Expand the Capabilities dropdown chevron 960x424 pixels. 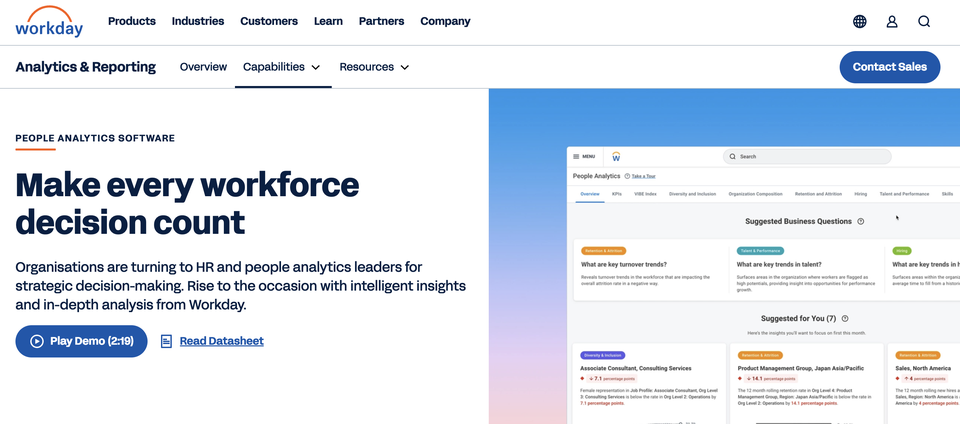coord(316,67)
